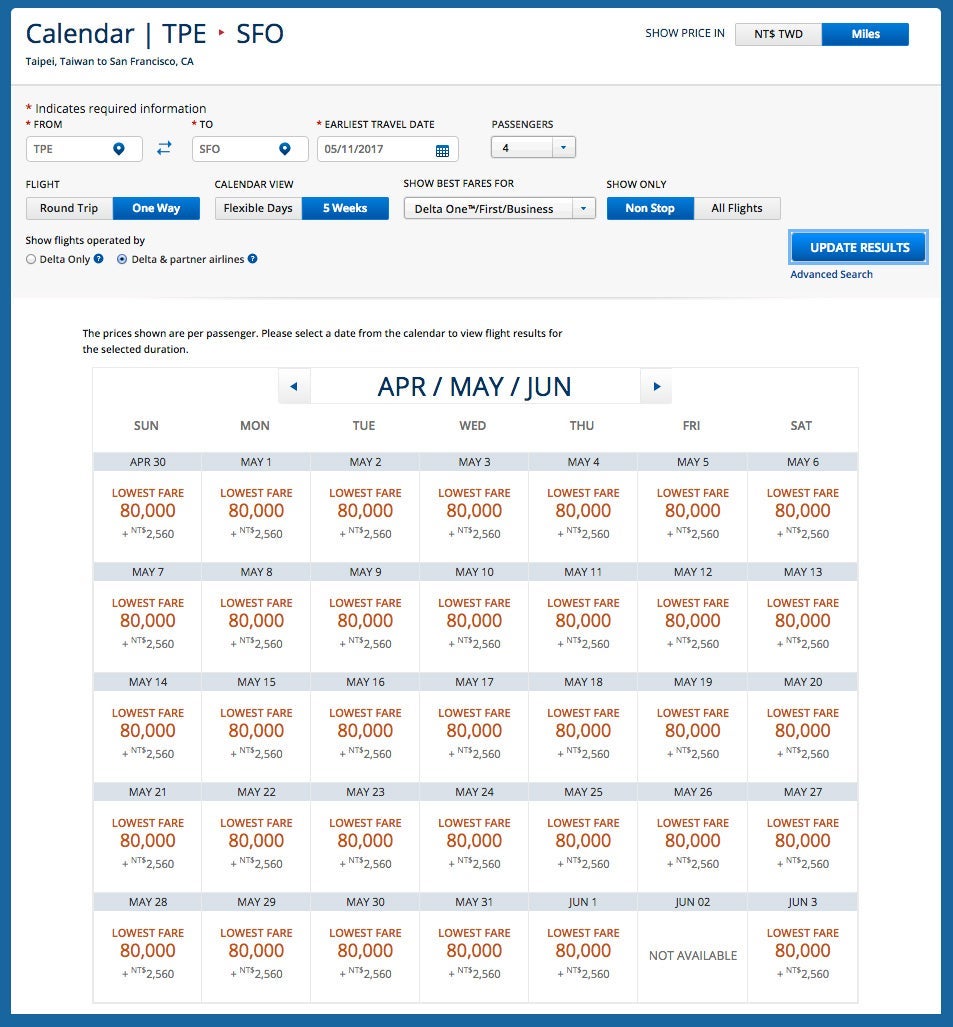Select All Flights filter
Viewport: 953px width, 1027px height.
pyautogui.click(x=737, y=208)
